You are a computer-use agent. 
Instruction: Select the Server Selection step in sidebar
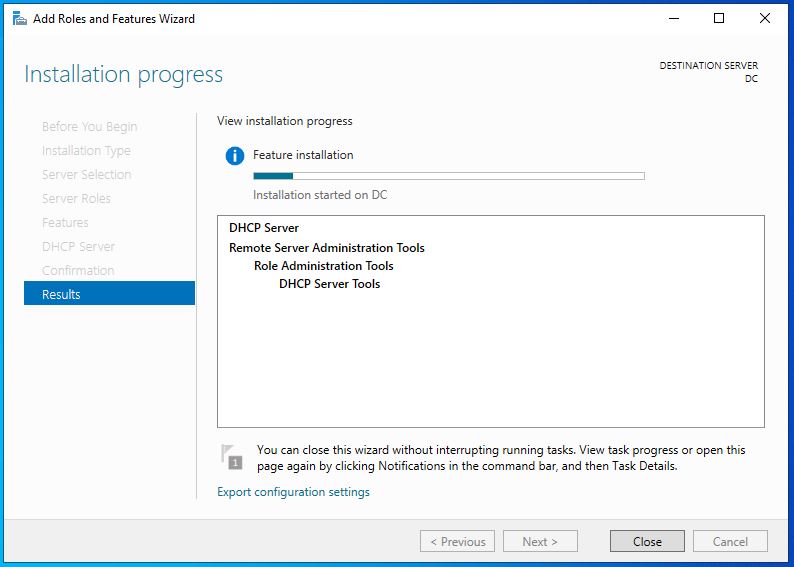pos(87,175)
